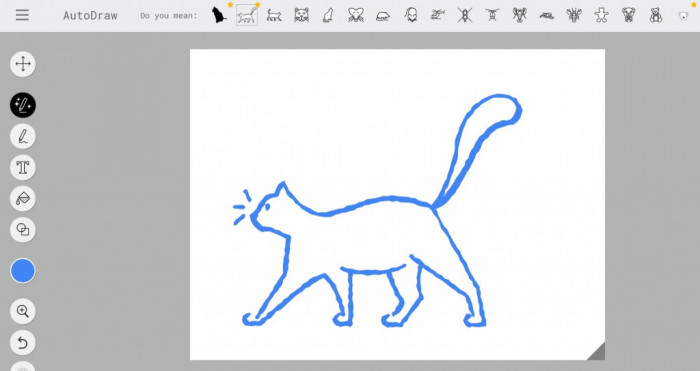
Task: Click the AutoDraw title
Action: (90, 16)
